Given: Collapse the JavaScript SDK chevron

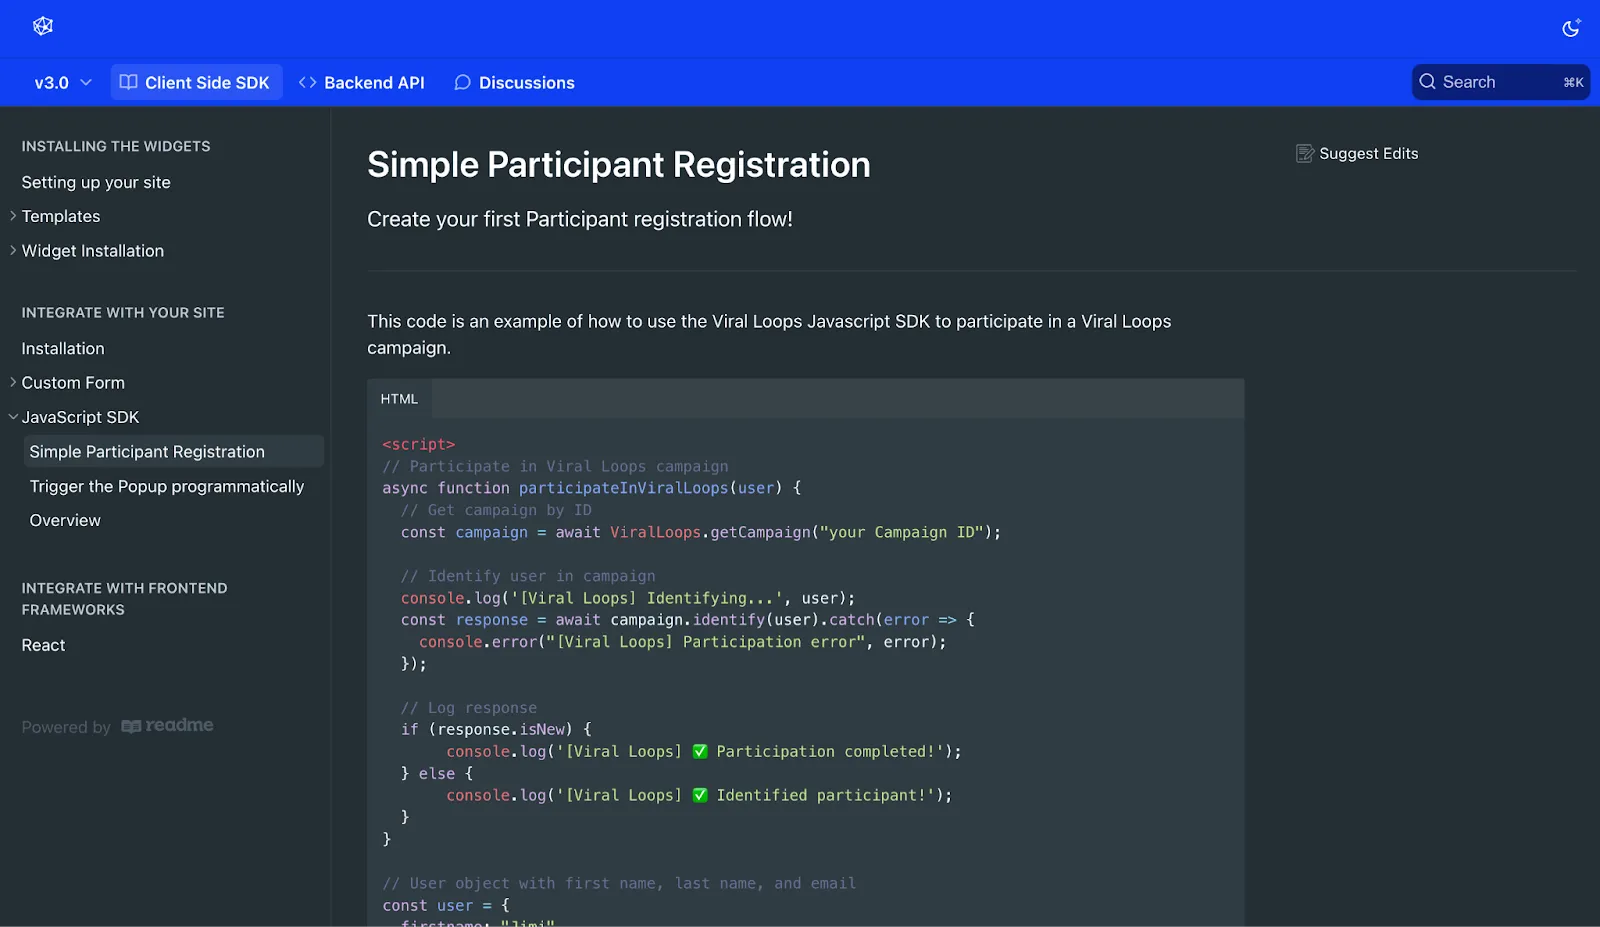Looking at the screenshot, I should [13, 417].
